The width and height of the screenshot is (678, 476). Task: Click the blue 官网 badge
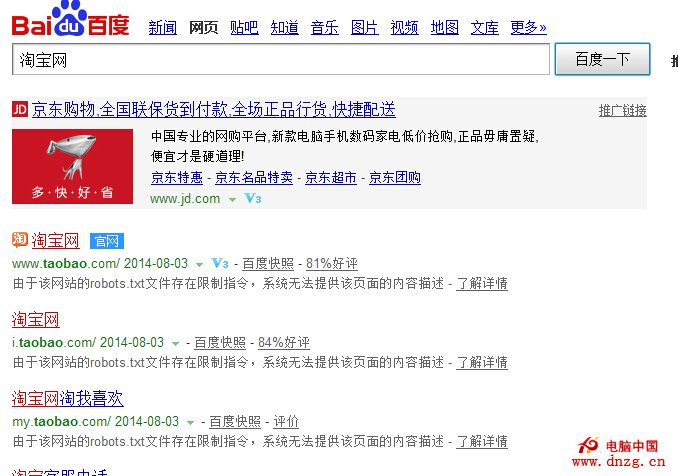coord(107,241)
